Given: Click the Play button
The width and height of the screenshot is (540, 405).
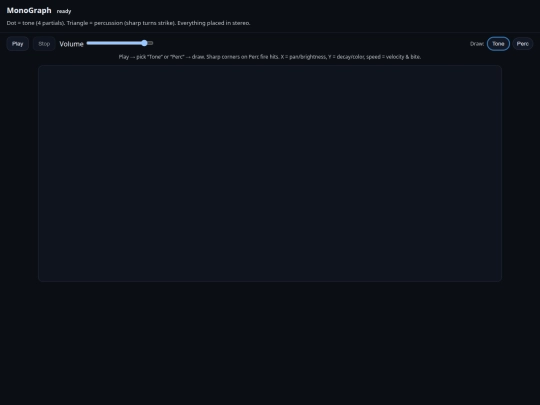Looking at the screenshot, I should tap(18, 44).
